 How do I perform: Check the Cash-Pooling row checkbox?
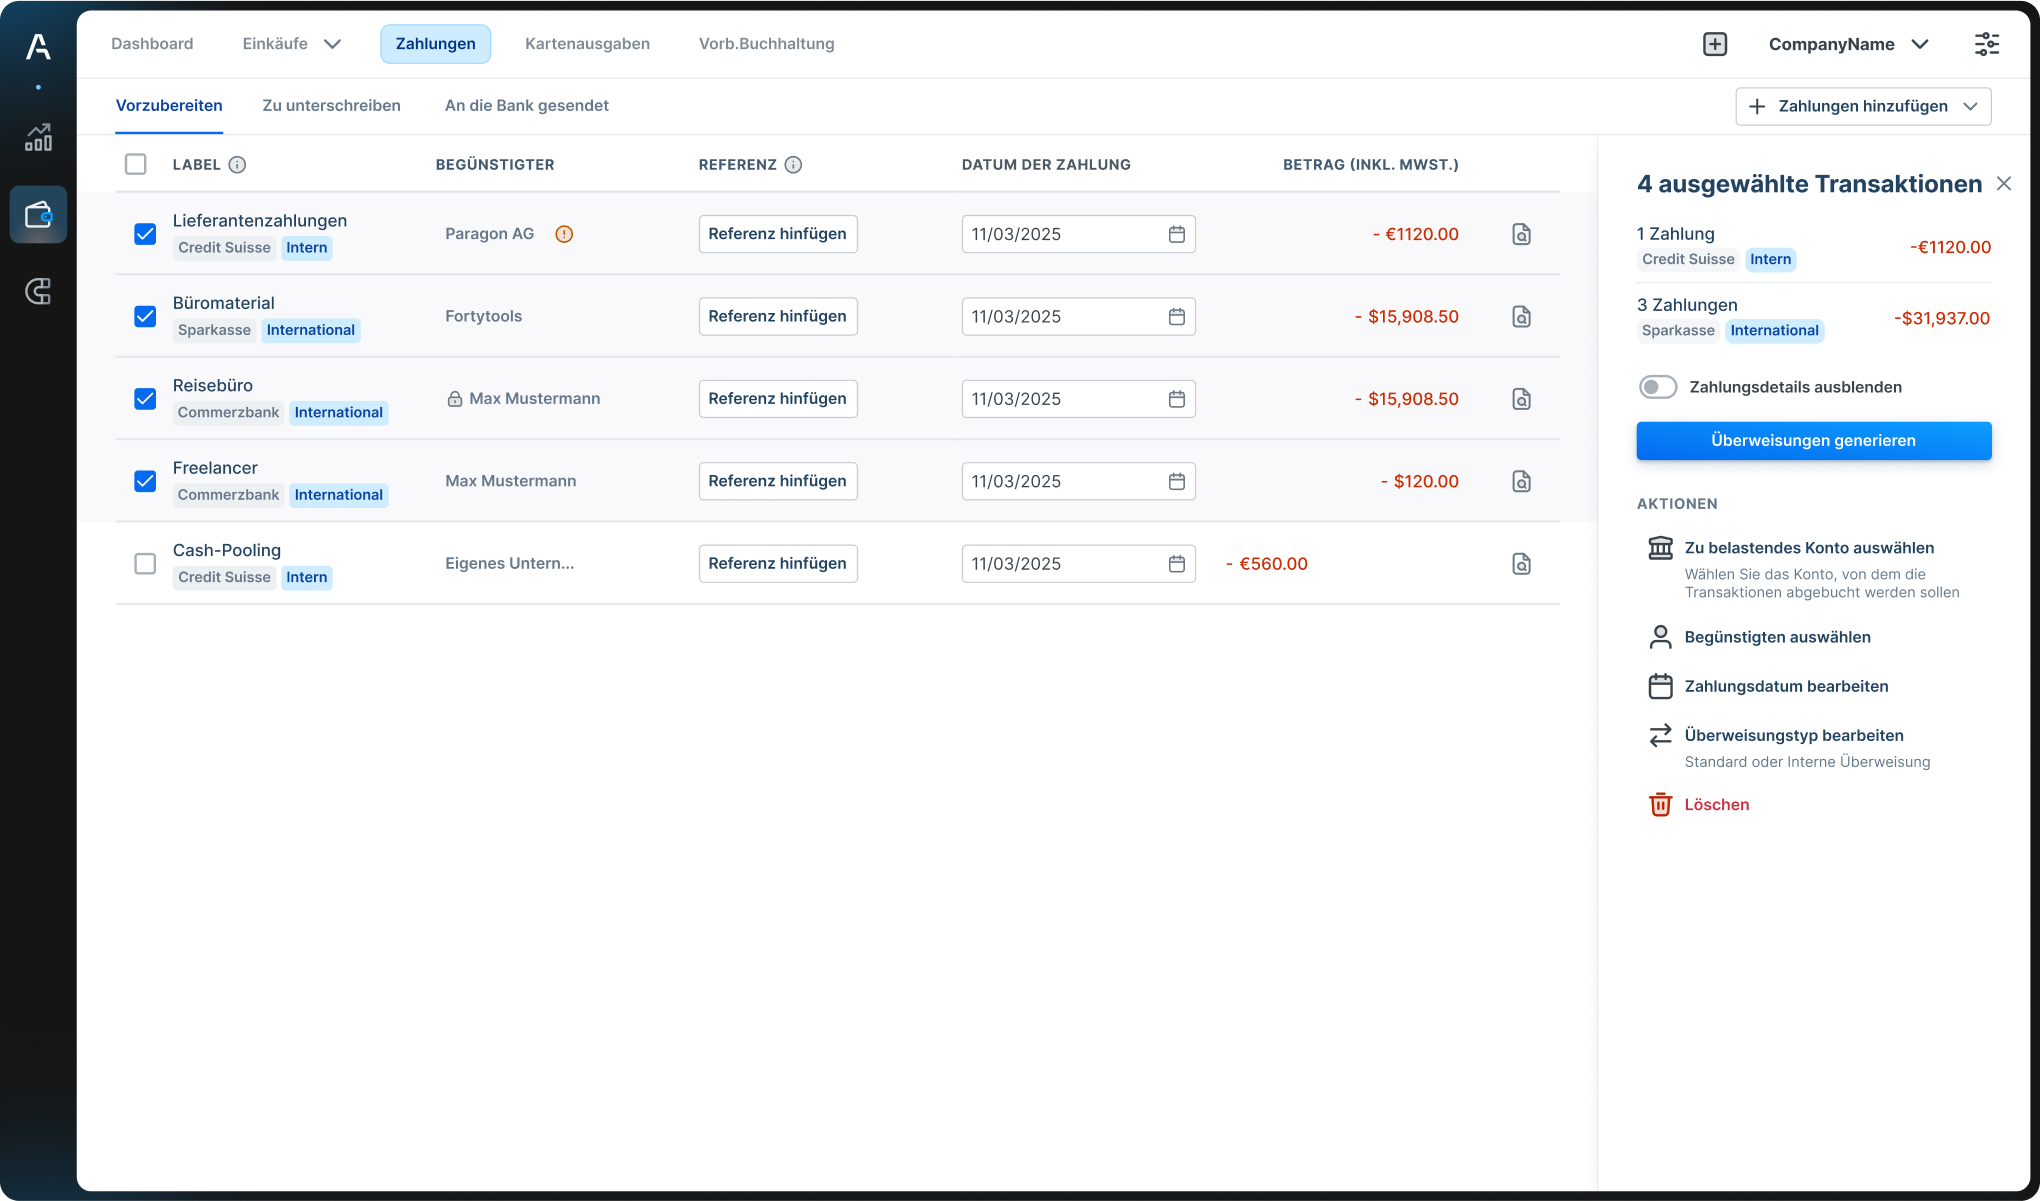[145, 563]
